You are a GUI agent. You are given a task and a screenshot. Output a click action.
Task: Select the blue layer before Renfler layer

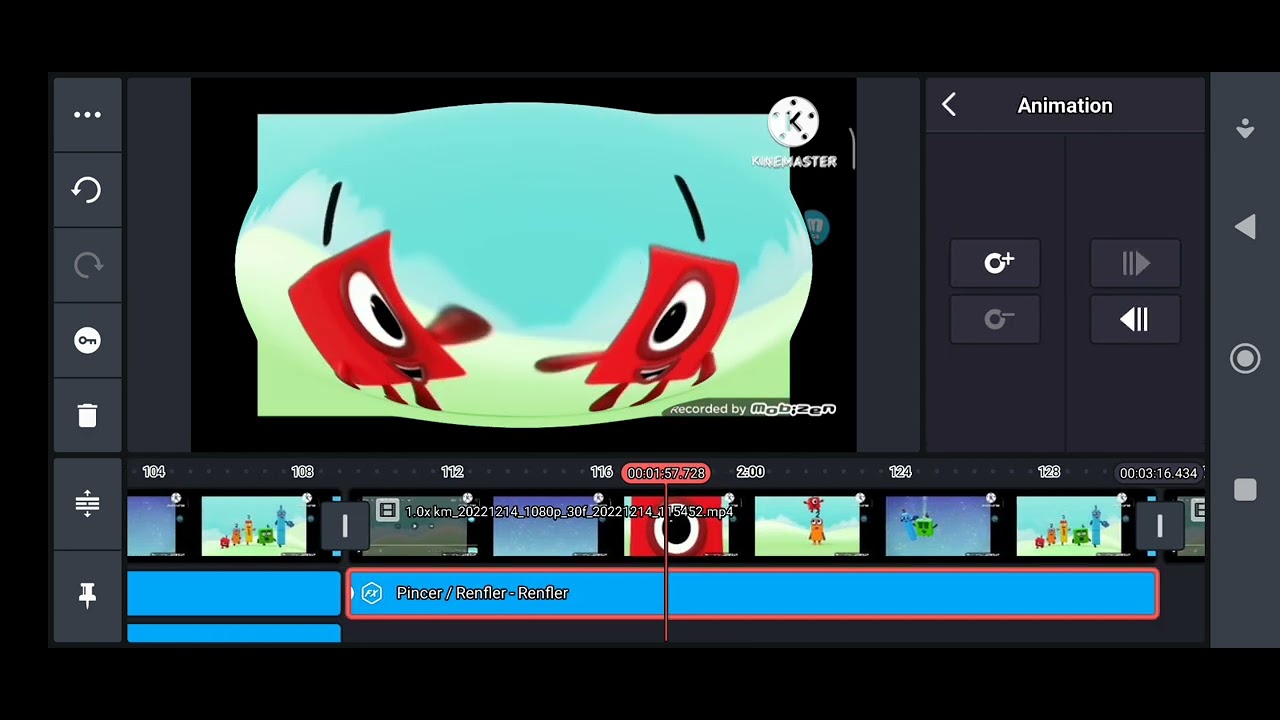click(x=234, y=593)
